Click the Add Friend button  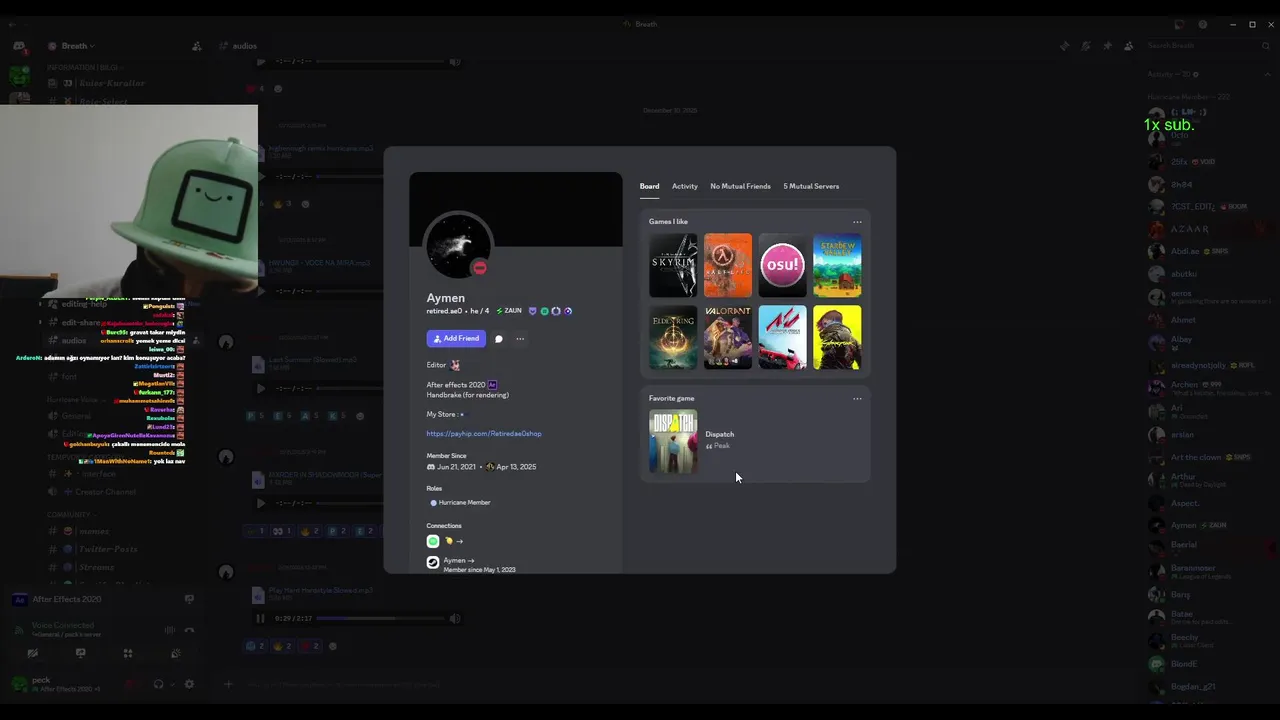click(456, 339)
